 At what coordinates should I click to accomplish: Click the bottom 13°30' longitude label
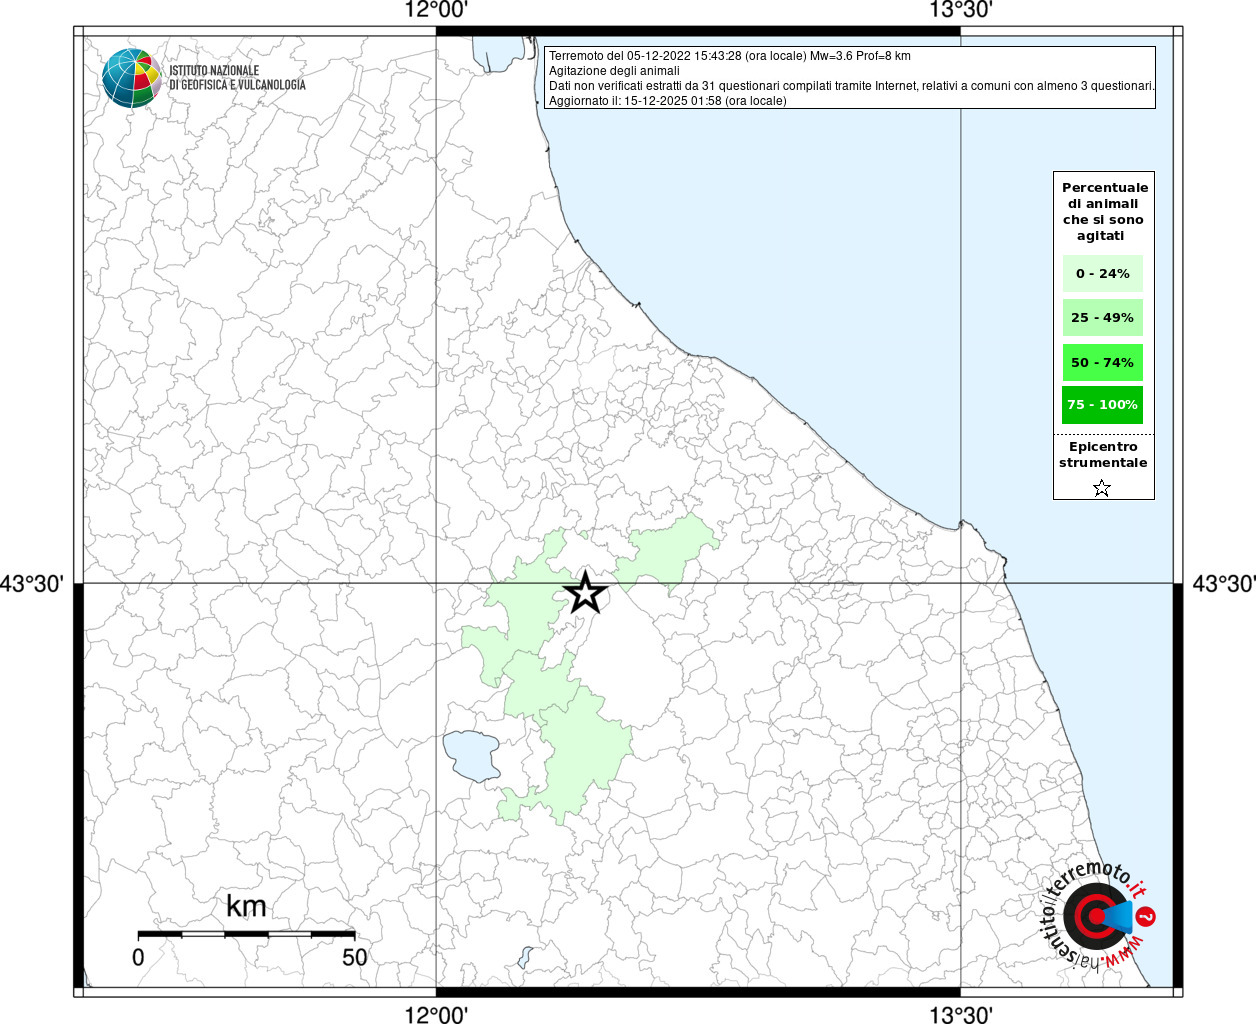[961, 1015]
